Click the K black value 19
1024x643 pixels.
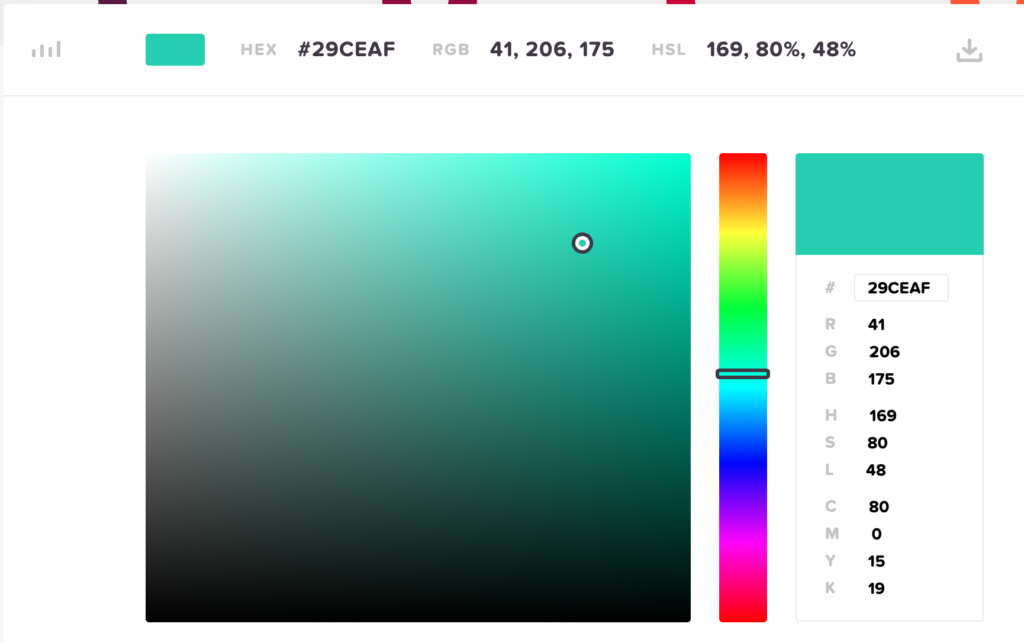click(x=876, y=588)
